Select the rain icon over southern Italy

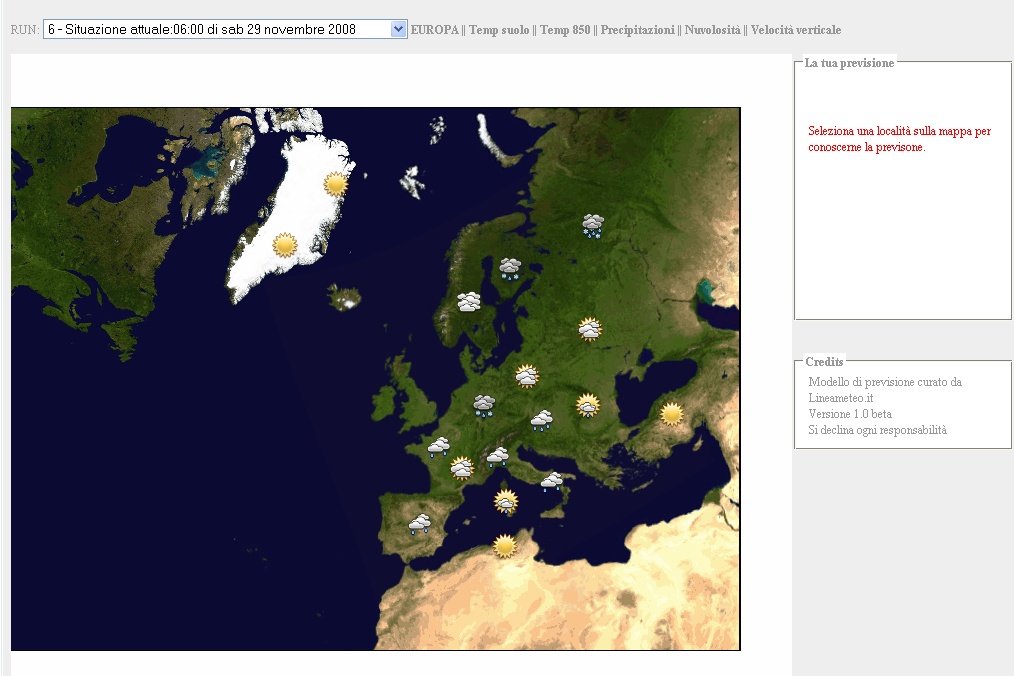tap(551, 482)
